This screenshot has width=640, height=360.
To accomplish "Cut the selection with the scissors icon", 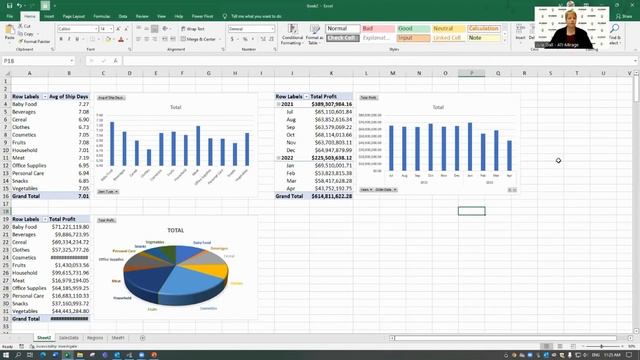I will point(20,26).
